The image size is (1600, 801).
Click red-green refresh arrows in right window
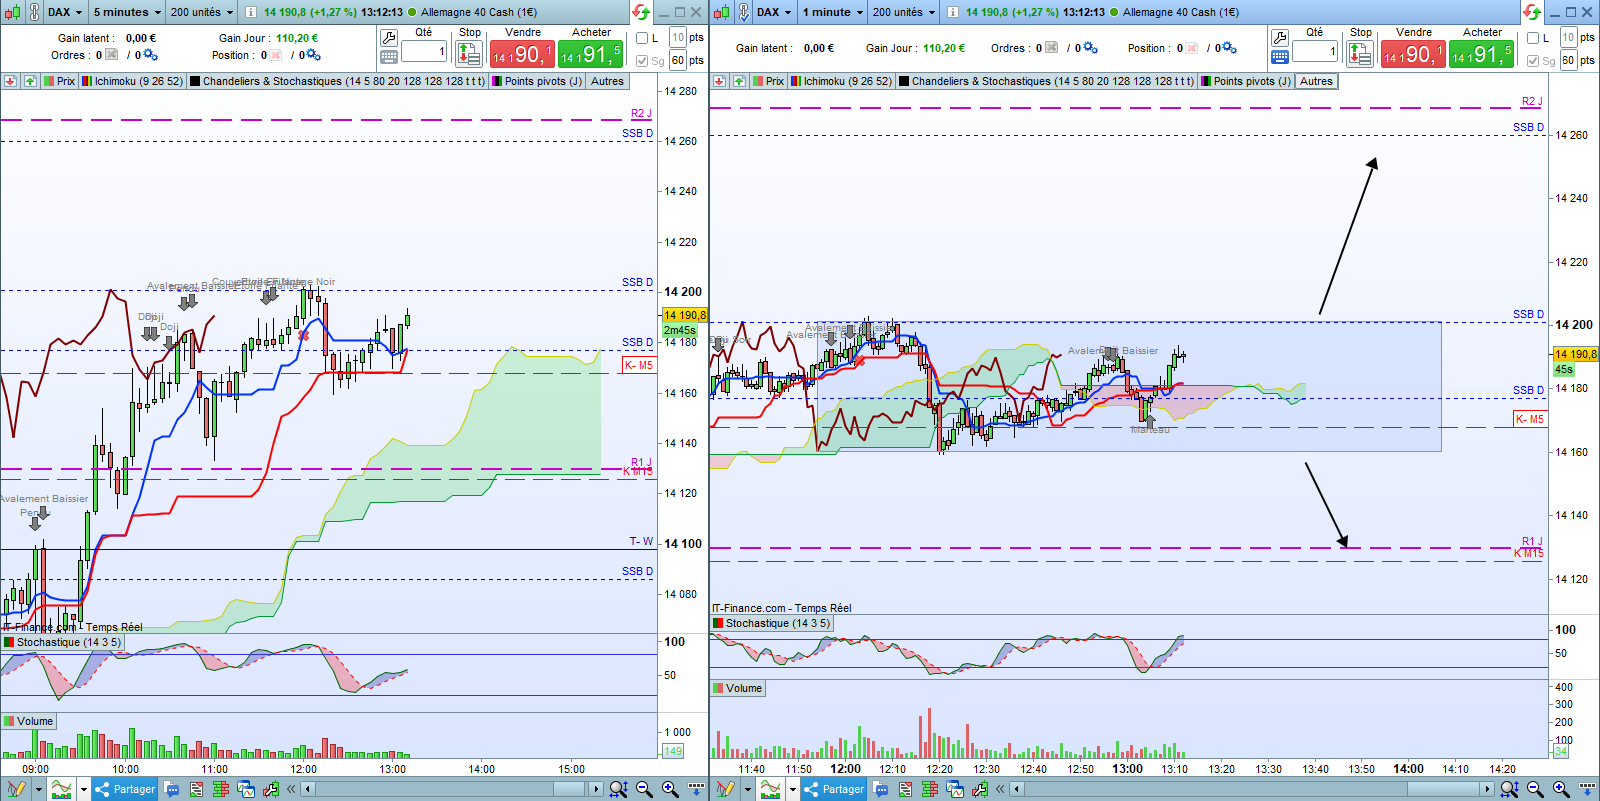click(x=1531, y=12)
